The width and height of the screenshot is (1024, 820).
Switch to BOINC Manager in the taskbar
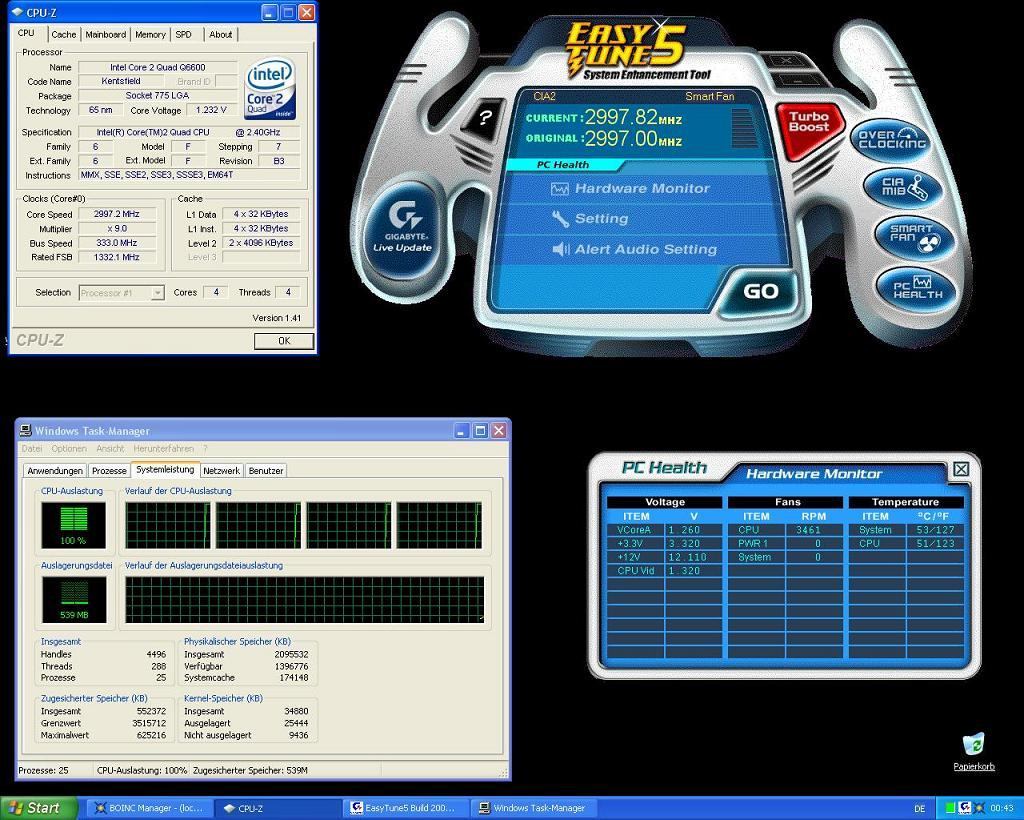point(149,808)
